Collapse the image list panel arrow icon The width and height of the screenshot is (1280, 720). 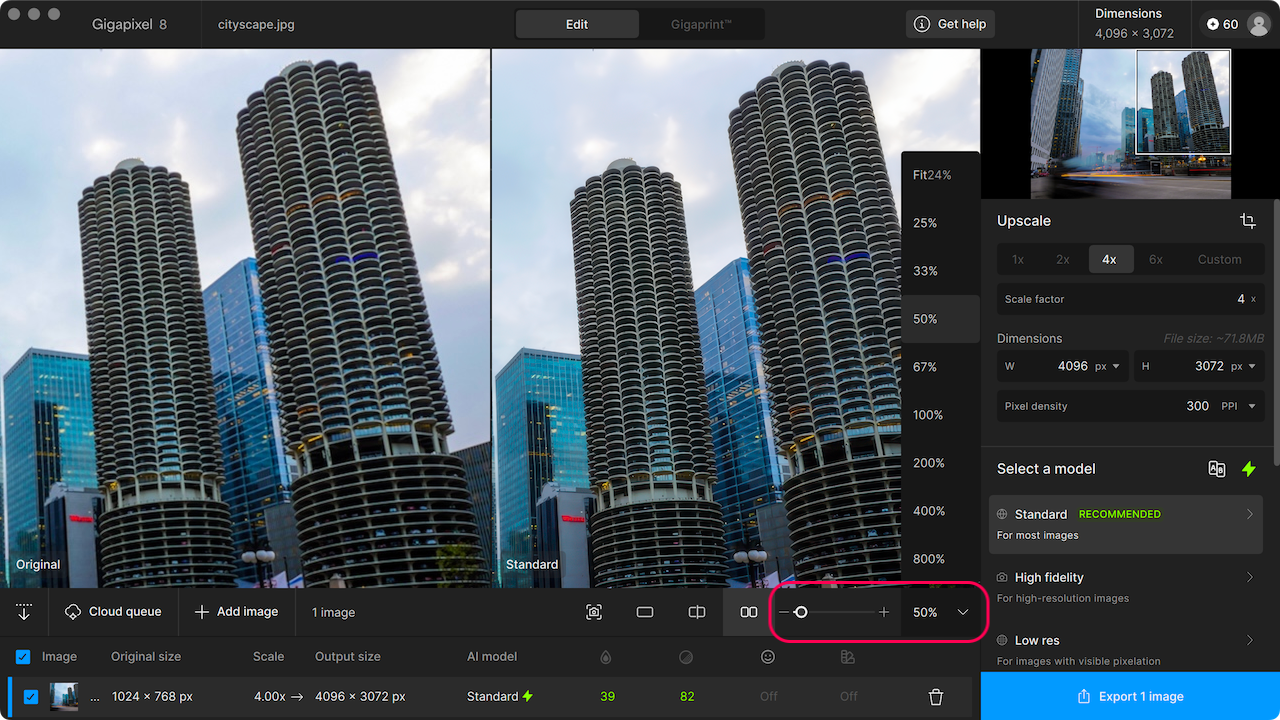(24, 612)
